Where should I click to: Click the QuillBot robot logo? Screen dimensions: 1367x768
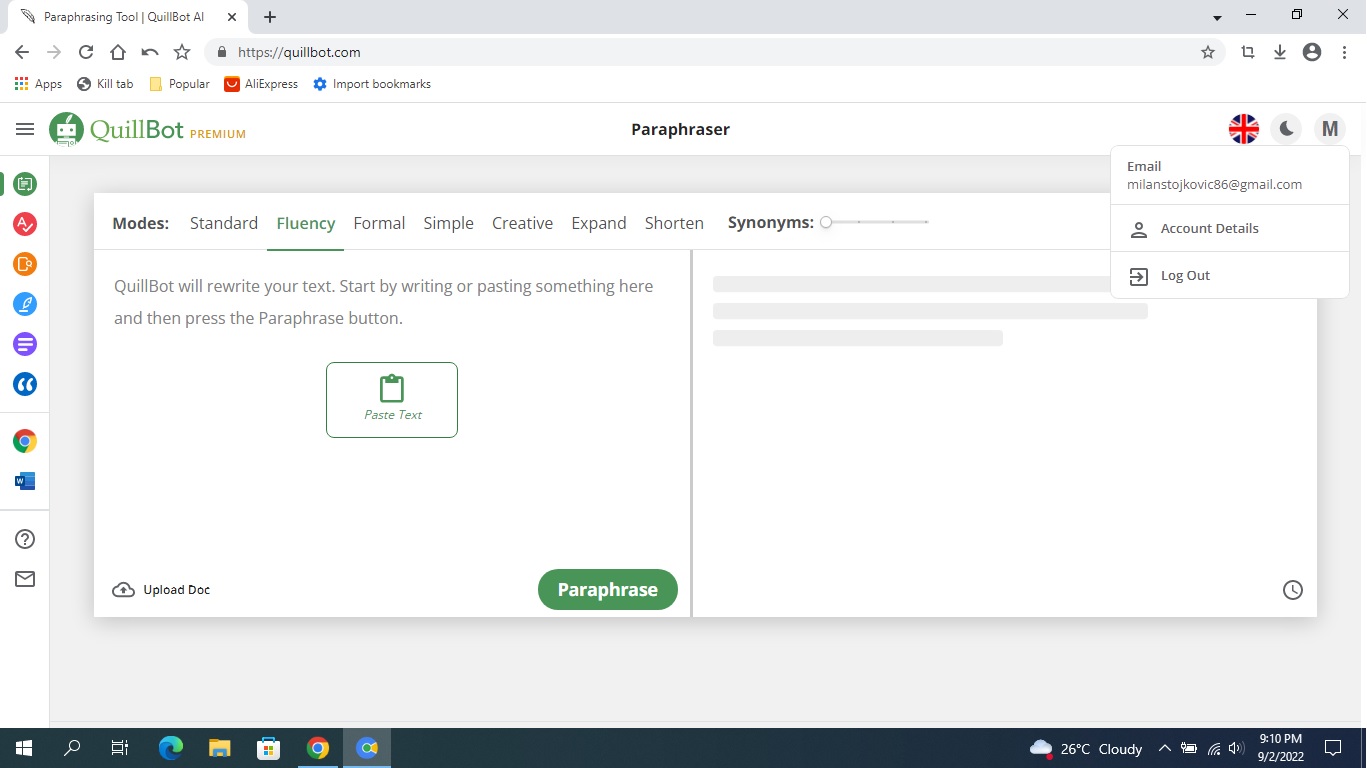tap(66, 129)
